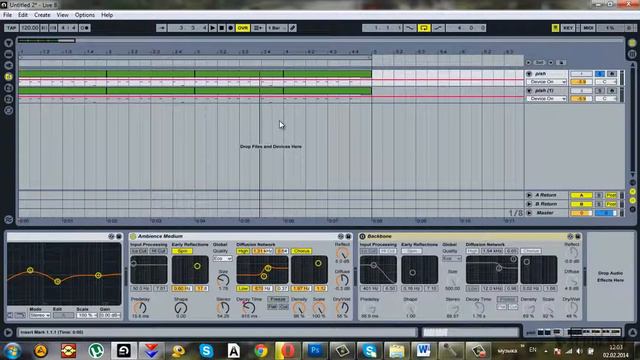
Task: Click the tempo field showing 120.00
Action: pos(29,28)
